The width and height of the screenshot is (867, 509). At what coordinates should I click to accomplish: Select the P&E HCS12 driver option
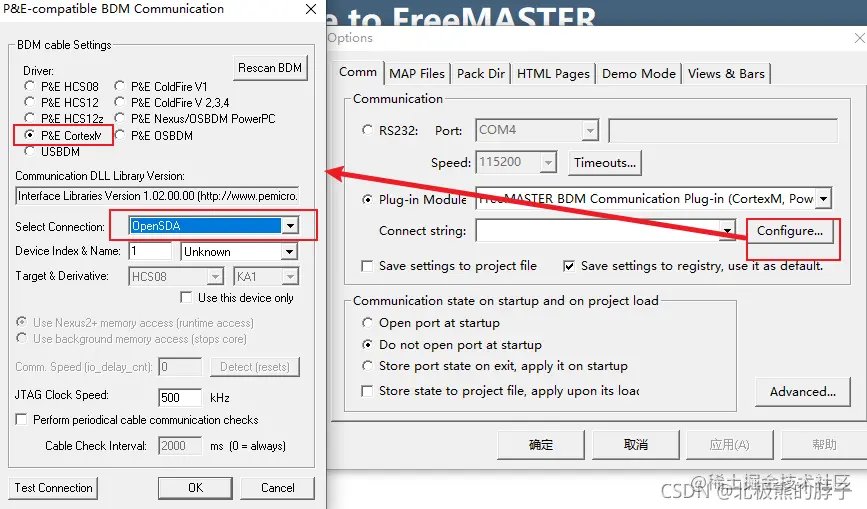click(29, 102)
